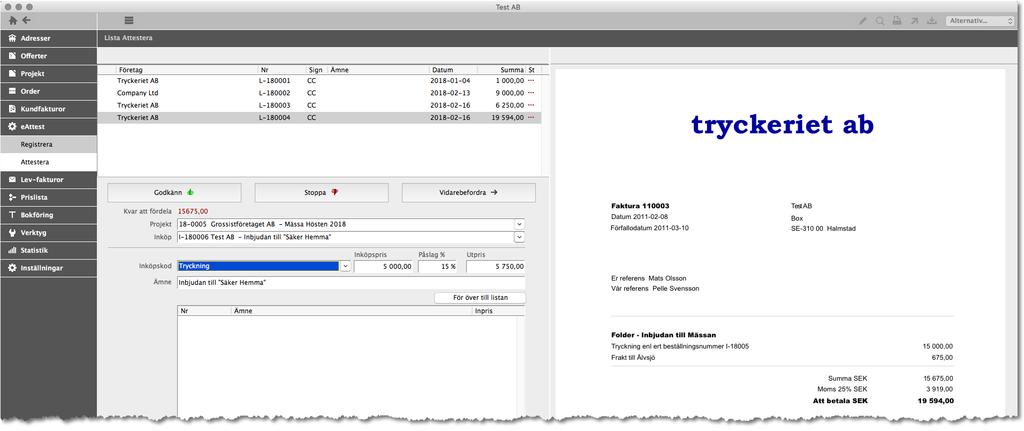Select the Attestera sub-item under eAttest
The image size is (1024, 431).
click(48, 161)
